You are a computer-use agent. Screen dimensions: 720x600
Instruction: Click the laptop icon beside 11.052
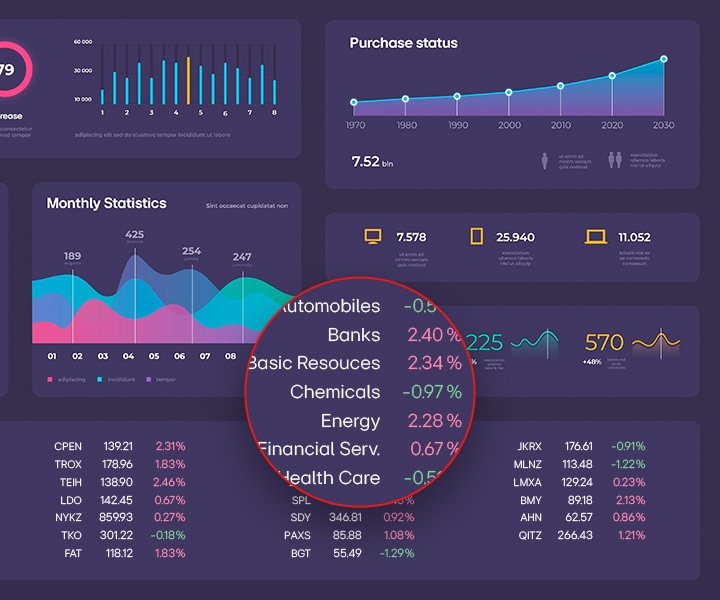[596, 237]
